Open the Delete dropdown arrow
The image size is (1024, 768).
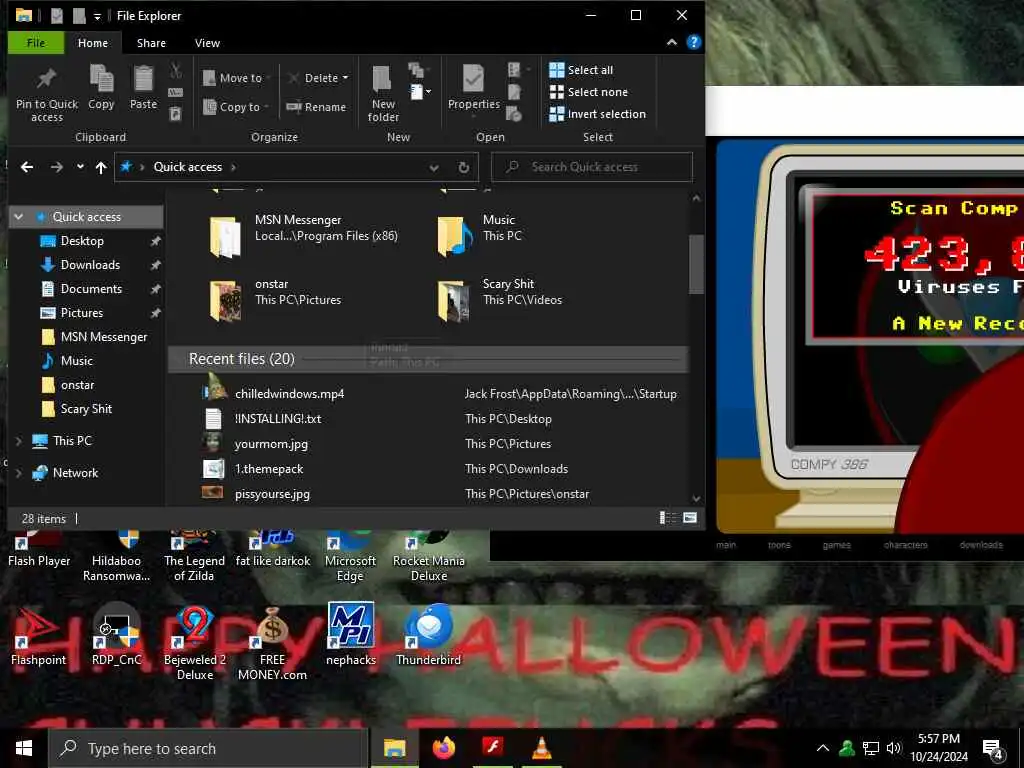click(x=345, y=78)
